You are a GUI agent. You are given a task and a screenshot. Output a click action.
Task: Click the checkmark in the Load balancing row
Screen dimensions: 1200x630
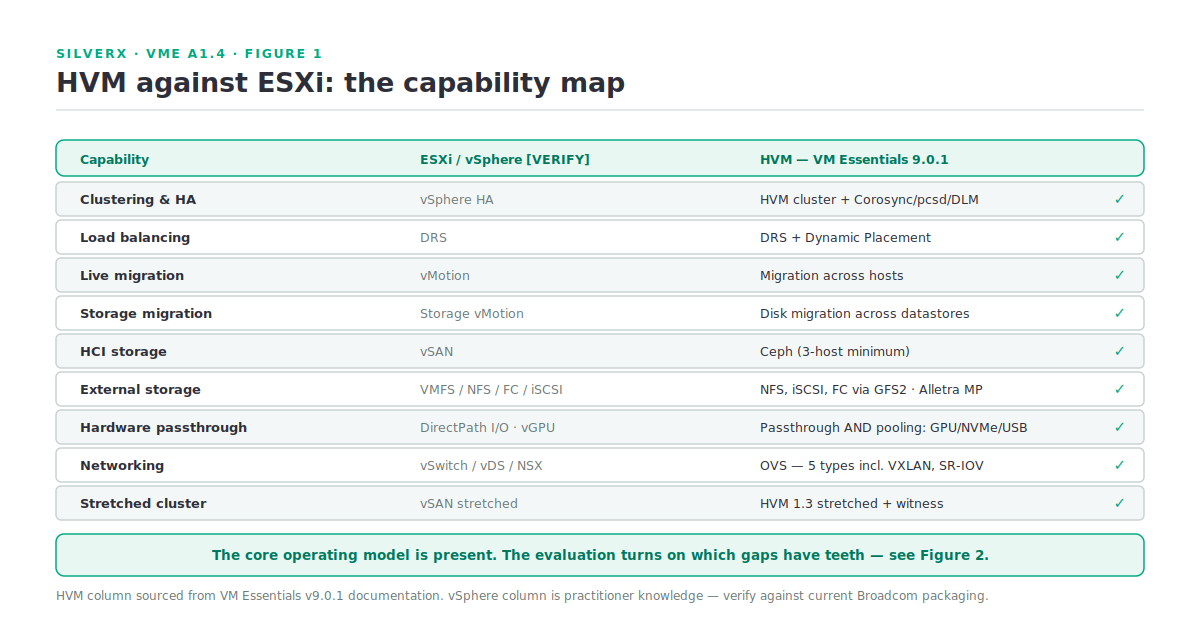(x=1119, y=237)
